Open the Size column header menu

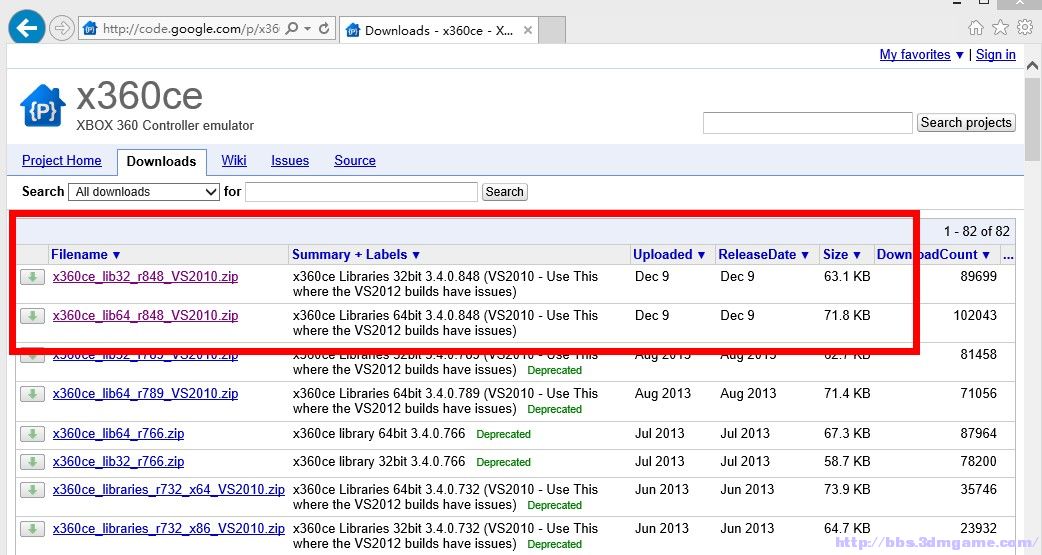pos(841,255)
